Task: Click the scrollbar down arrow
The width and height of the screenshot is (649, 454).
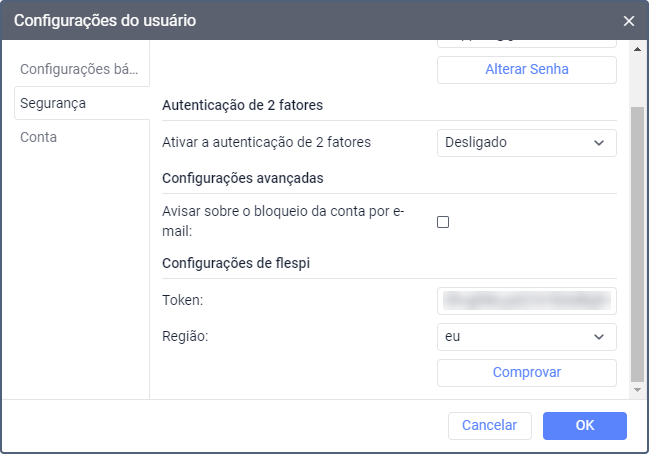Action: point(638,388)
